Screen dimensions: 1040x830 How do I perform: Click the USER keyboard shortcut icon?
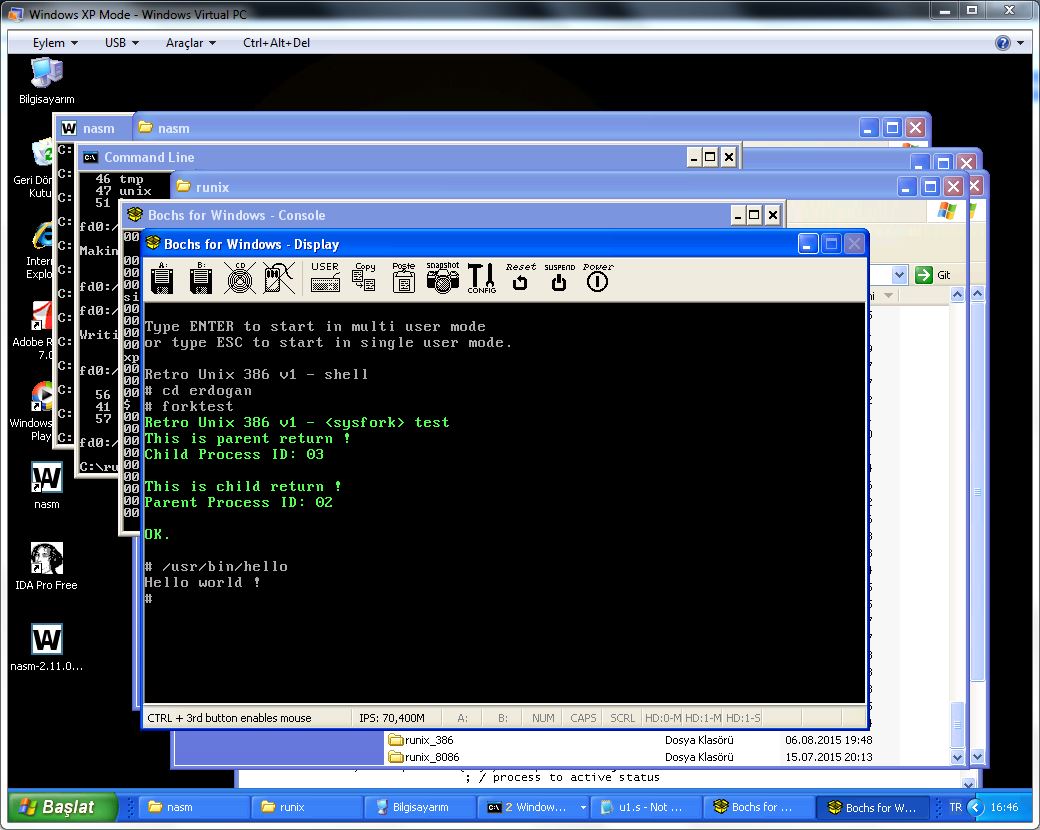(325, 277)
